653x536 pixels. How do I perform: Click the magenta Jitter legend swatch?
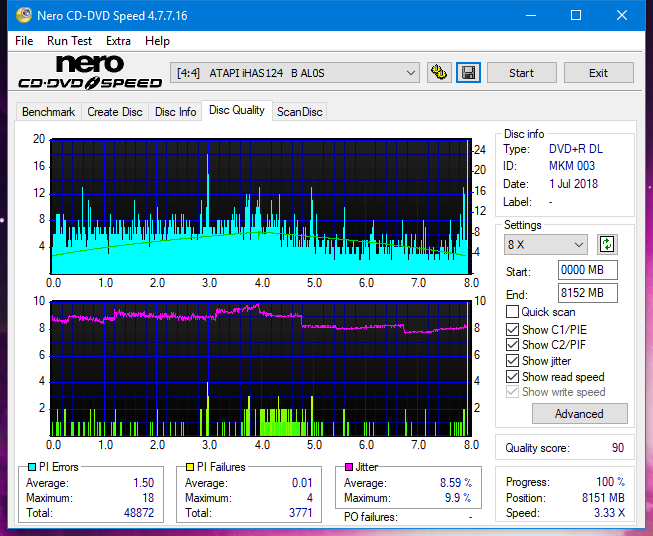349,467
